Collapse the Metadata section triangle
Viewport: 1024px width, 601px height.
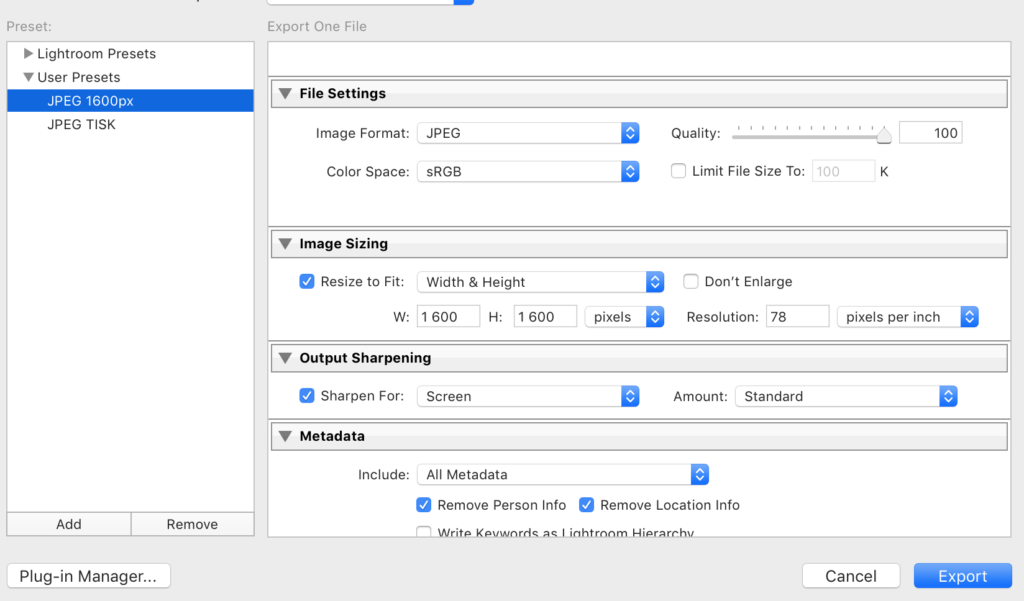285,436
